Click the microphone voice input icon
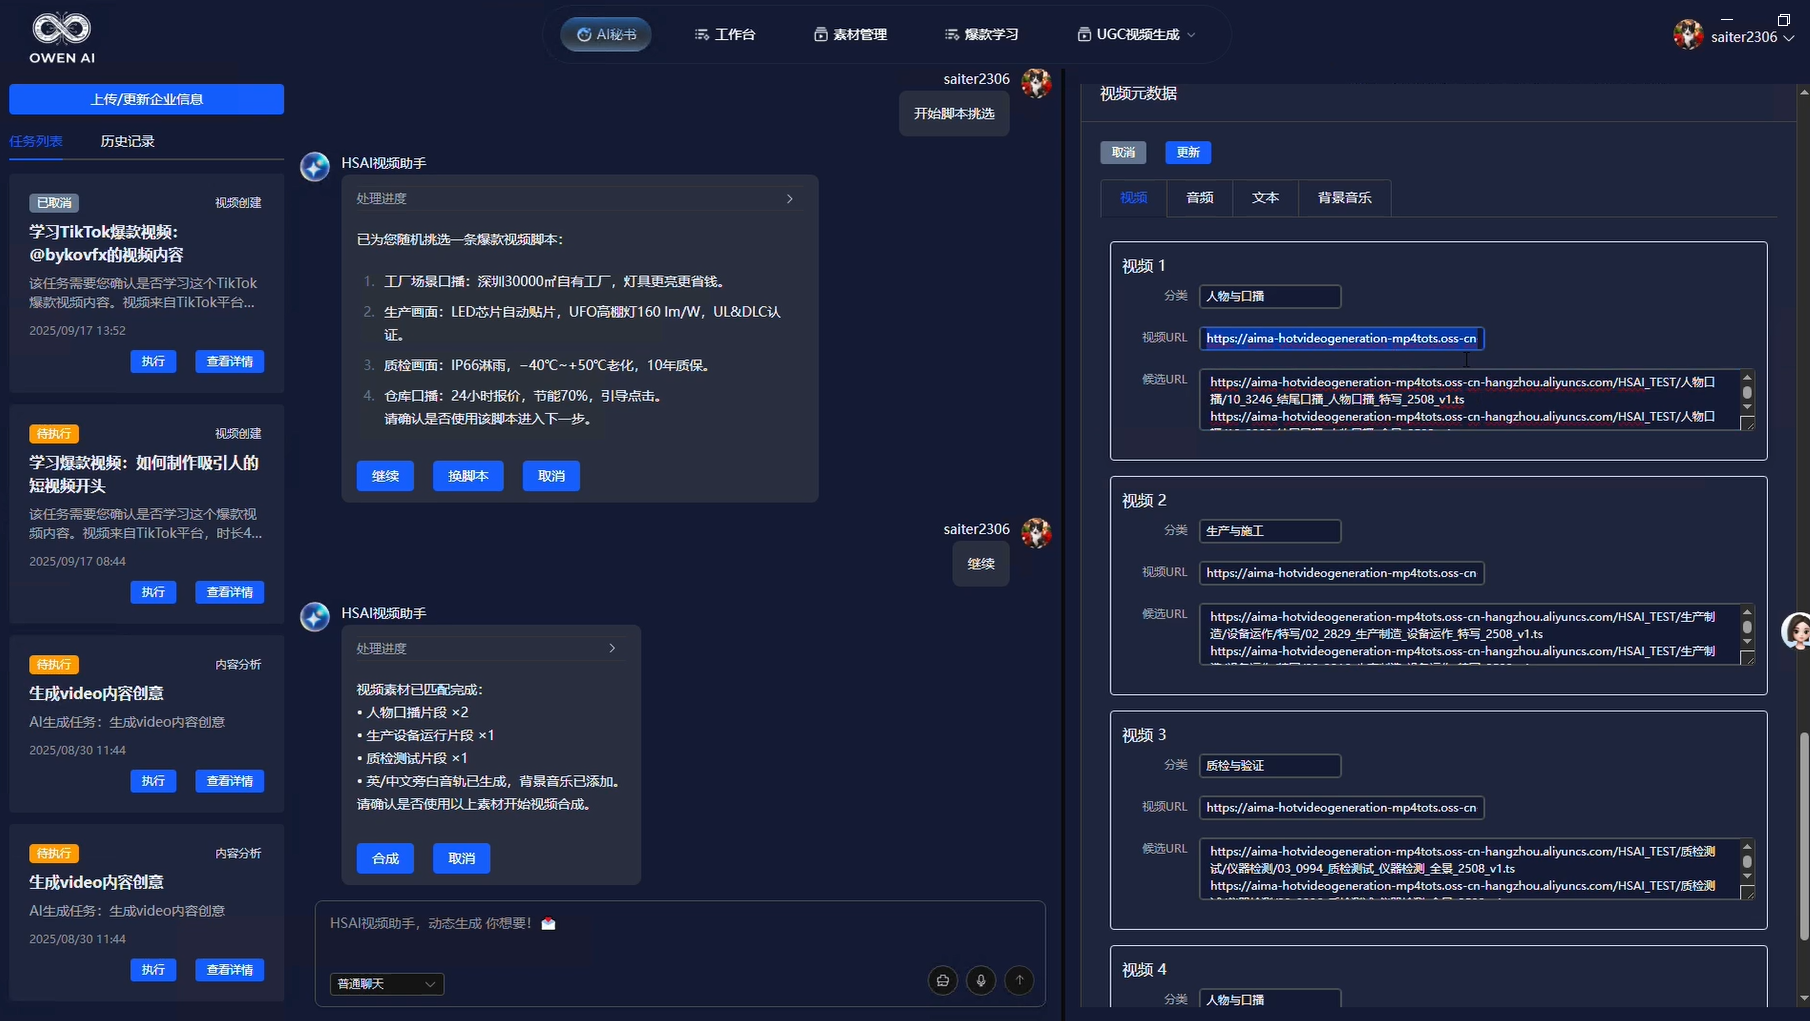 [981, 981]
